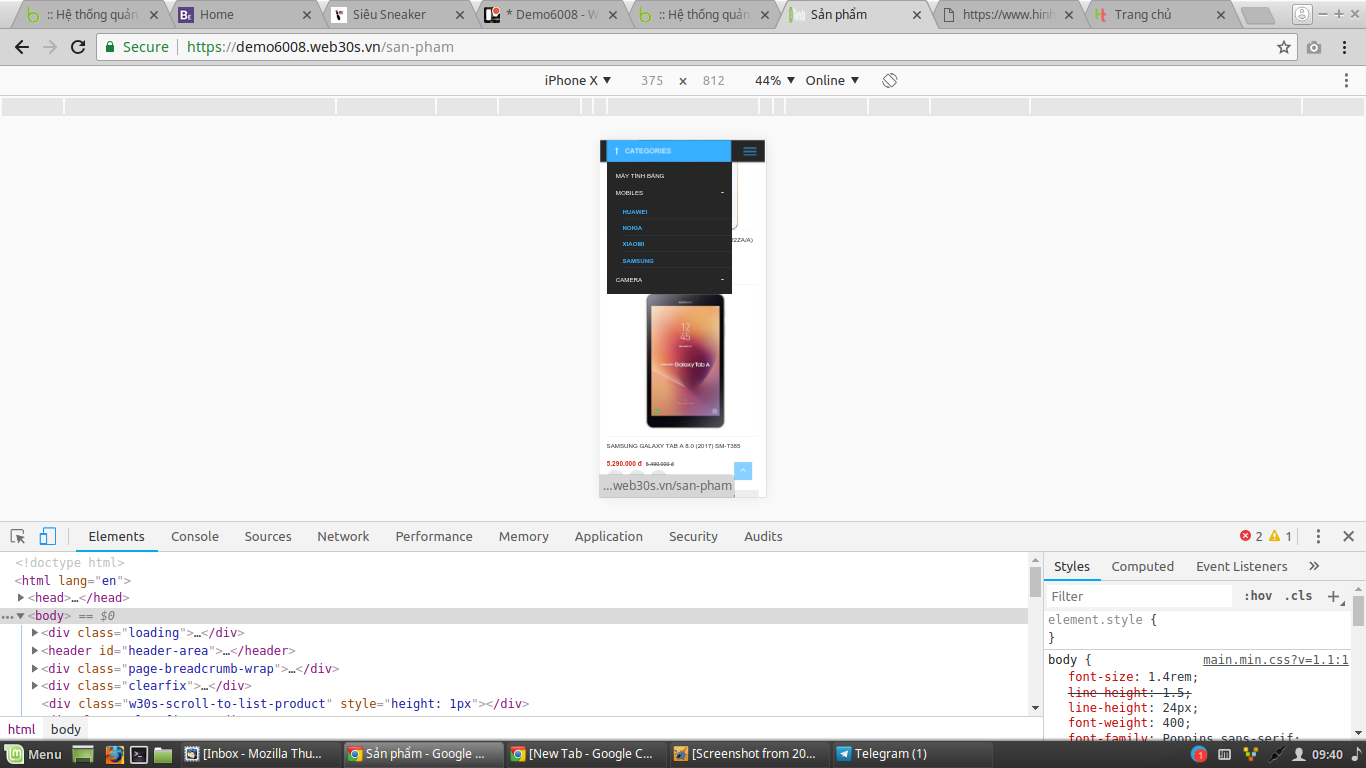Go back in browser history
1366x768 pixels.
point(22,47)
